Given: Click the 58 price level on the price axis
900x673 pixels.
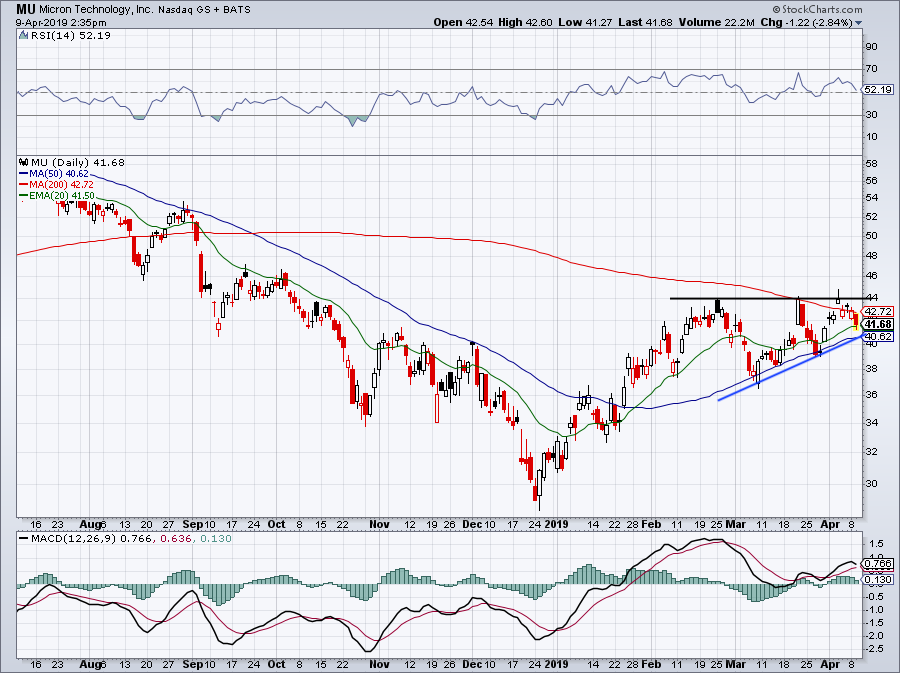Looking at the screenshot, I should pos(871,164).
